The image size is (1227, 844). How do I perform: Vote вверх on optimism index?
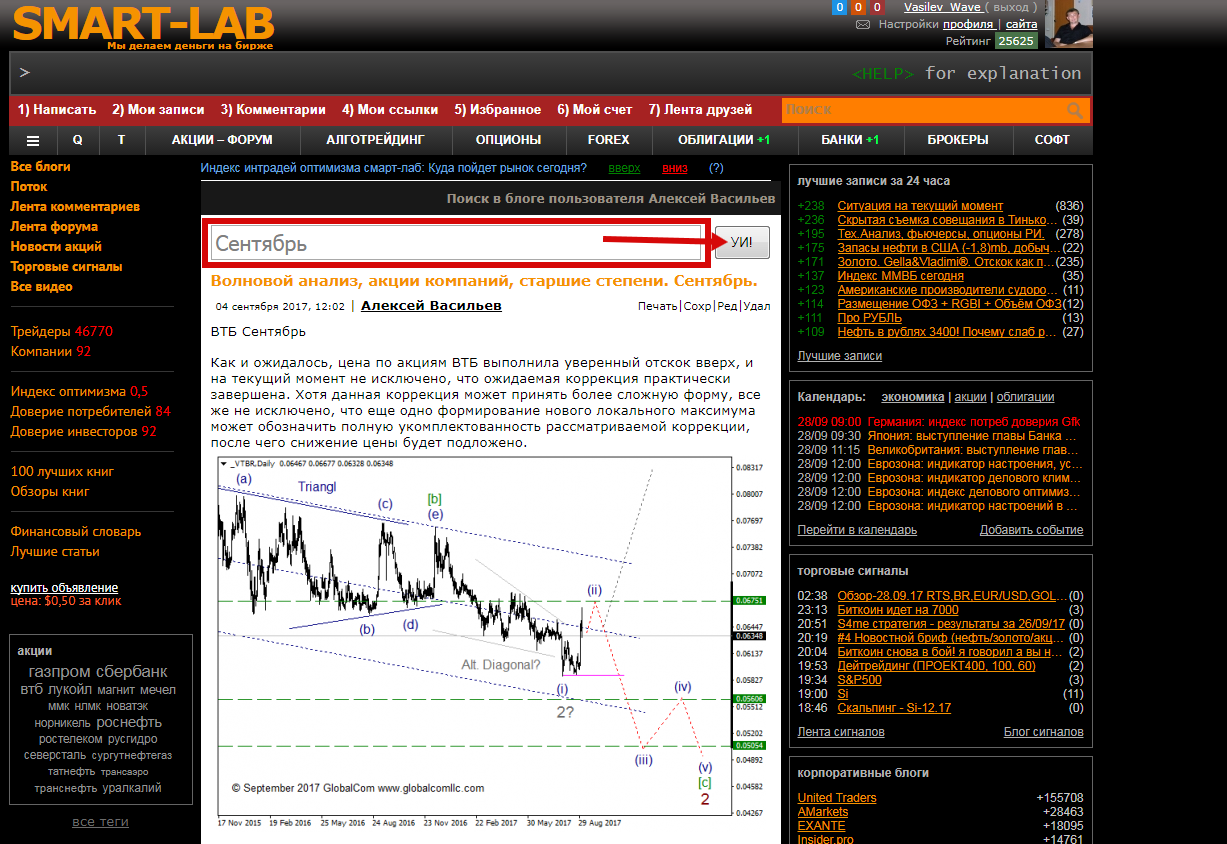624,168
